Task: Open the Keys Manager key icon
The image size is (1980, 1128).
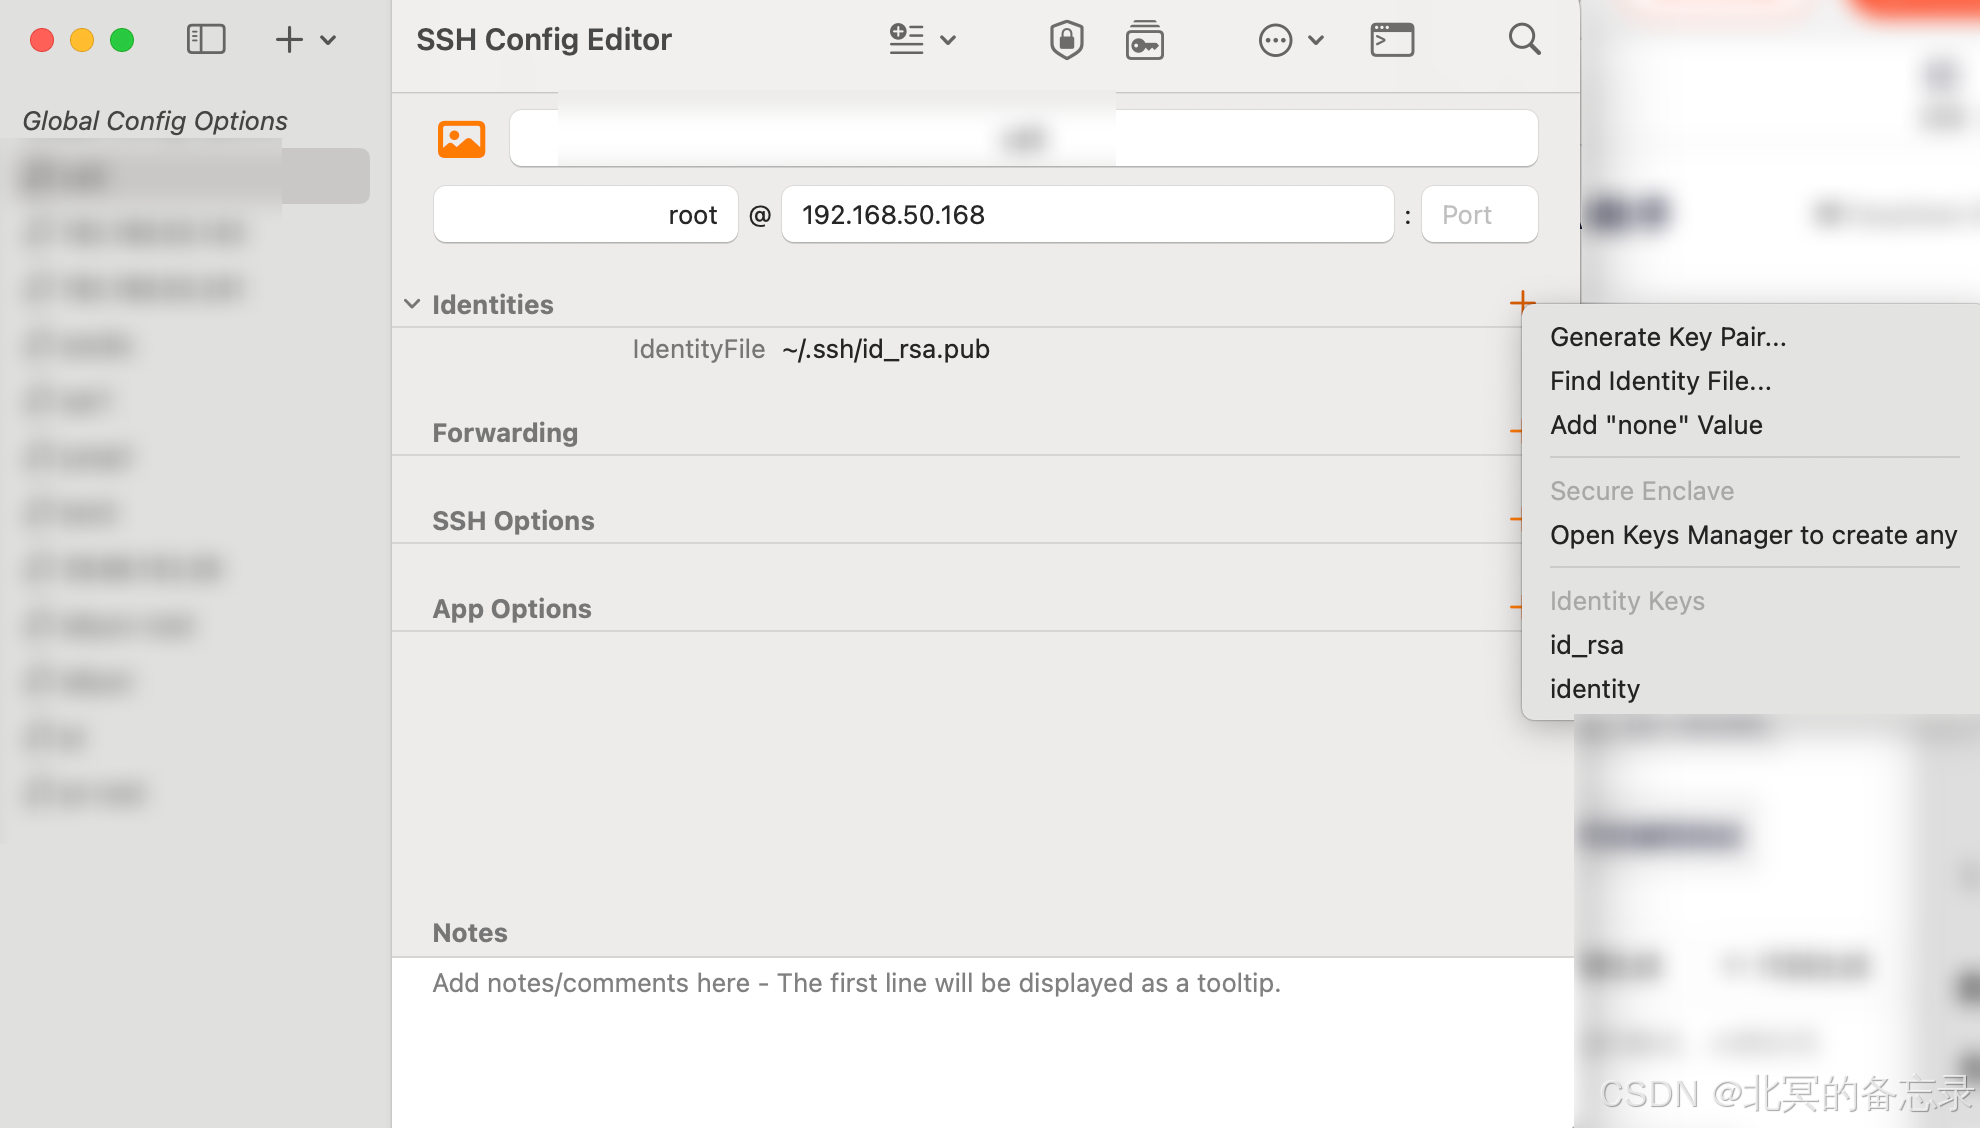Action: point(1144,41)
